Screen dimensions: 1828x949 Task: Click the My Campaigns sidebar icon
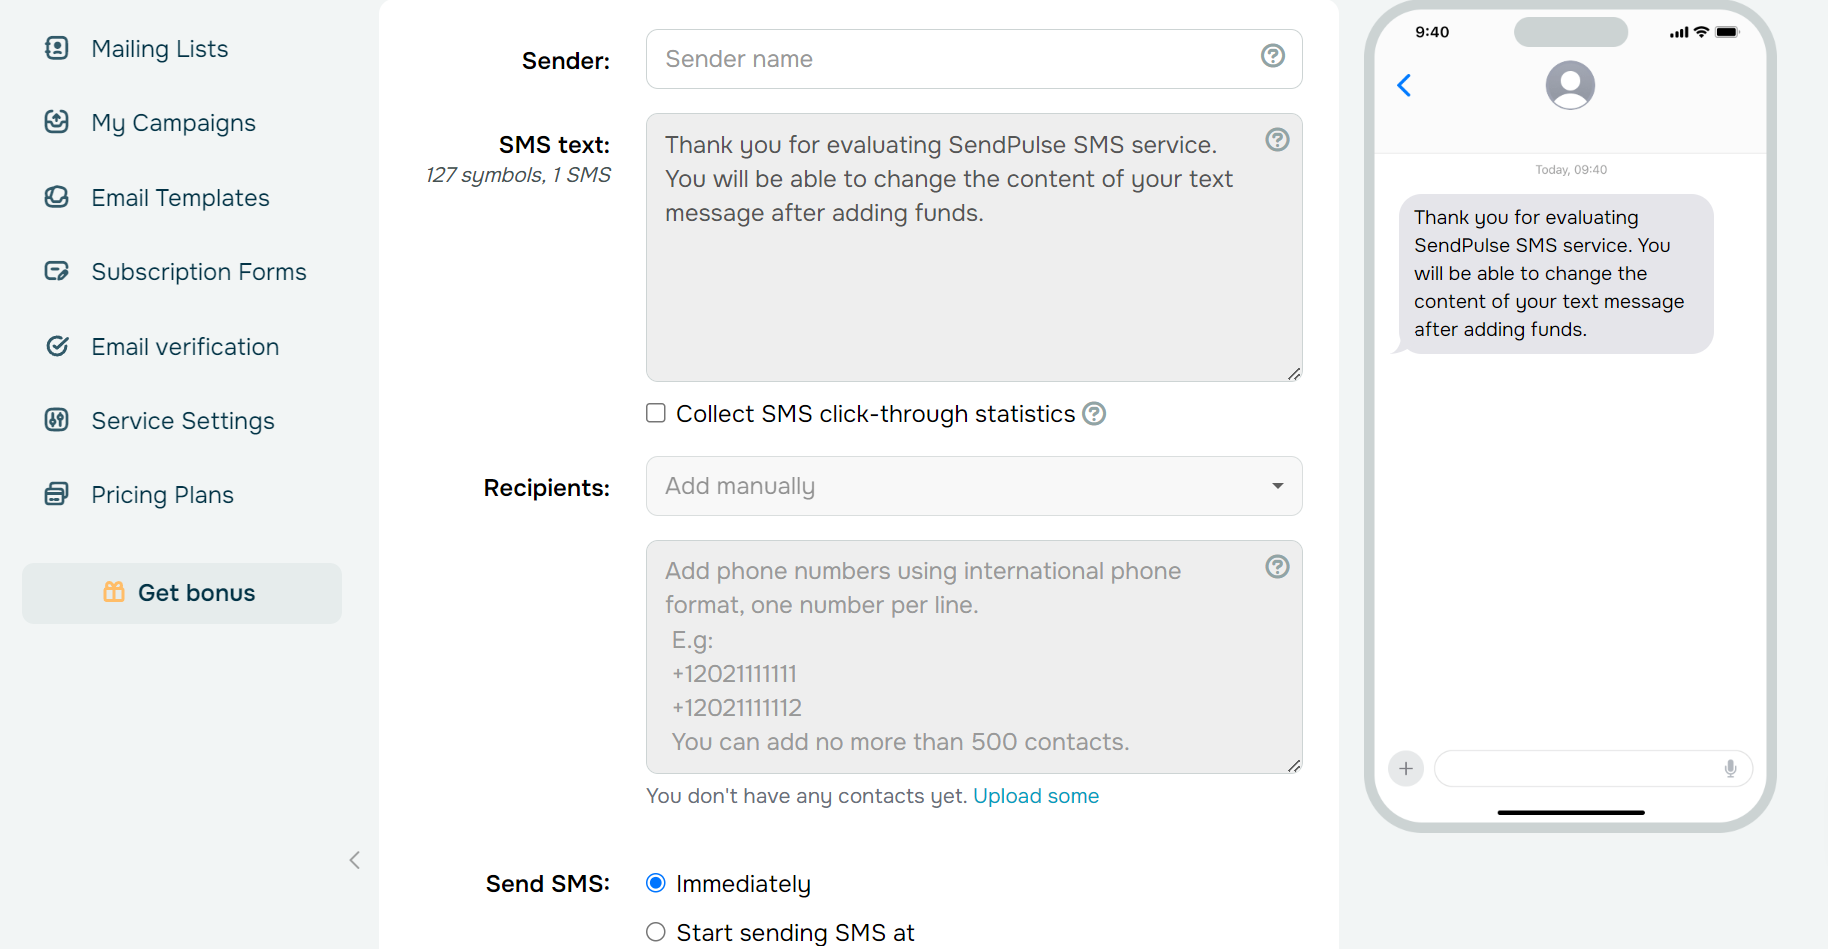pyautogui.click(x=57, y=122)
